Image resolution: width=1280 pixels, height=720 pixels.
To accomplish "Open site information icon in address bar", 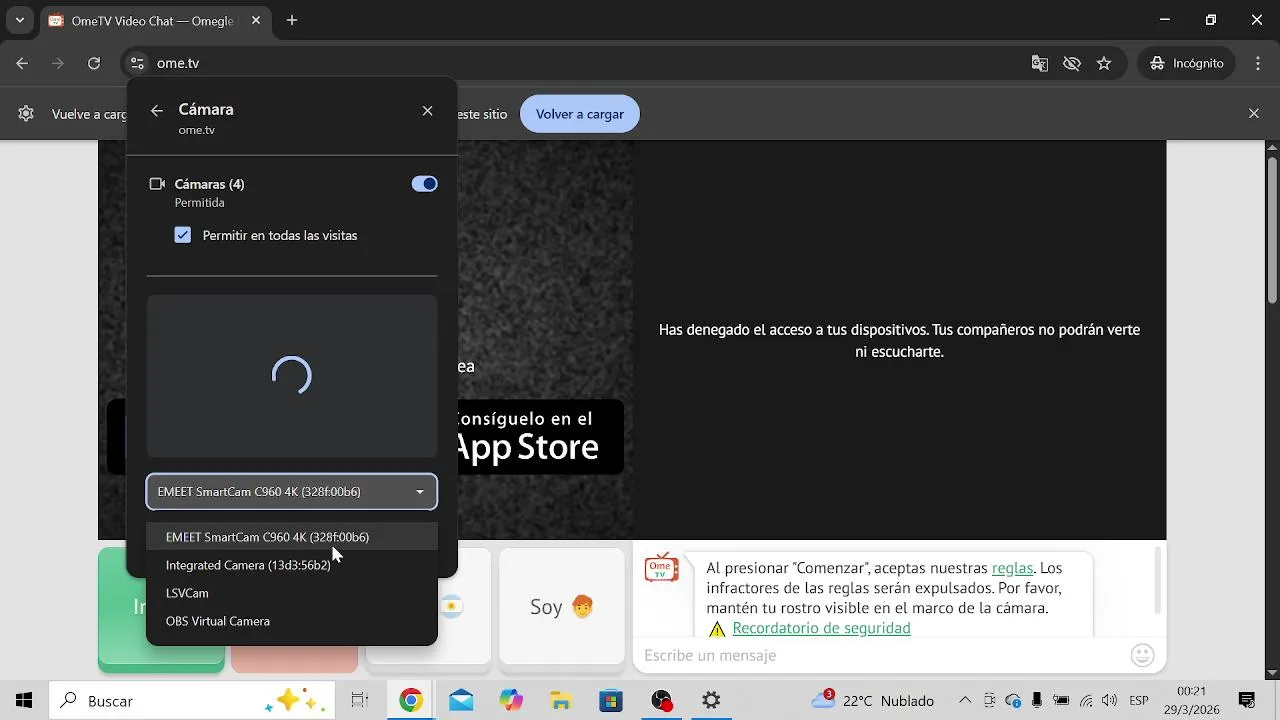I will pyautogui.click(x=138, y=63).
